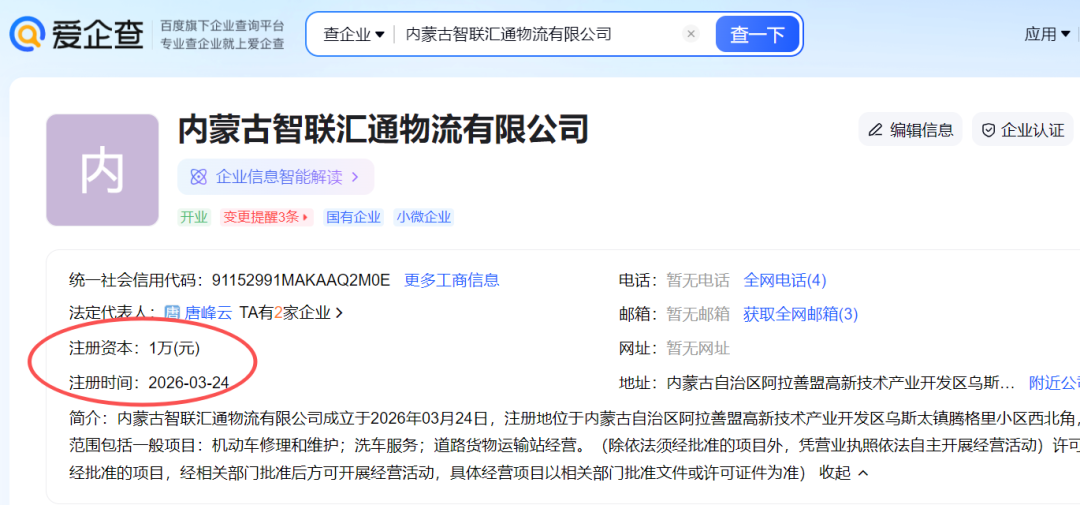Click the 注册时间 value 2026-03-24
Screen dimensions: 1080x505
(x=189, y=382)
